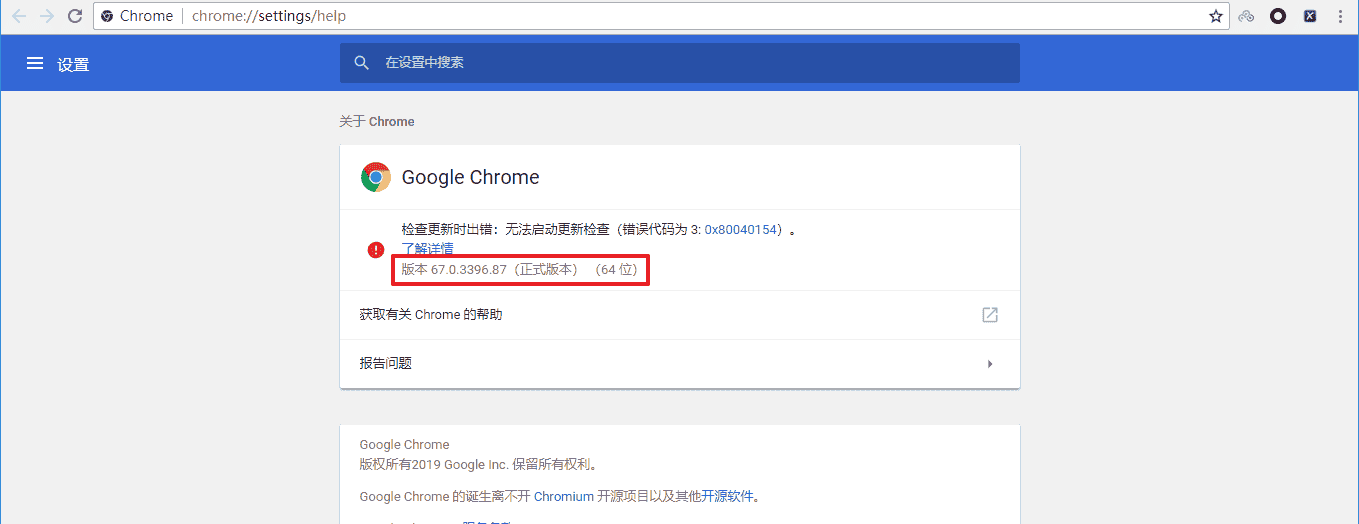Click the blue X extension icon
The image size is (1359, 524).
(x=1310, y=16)
